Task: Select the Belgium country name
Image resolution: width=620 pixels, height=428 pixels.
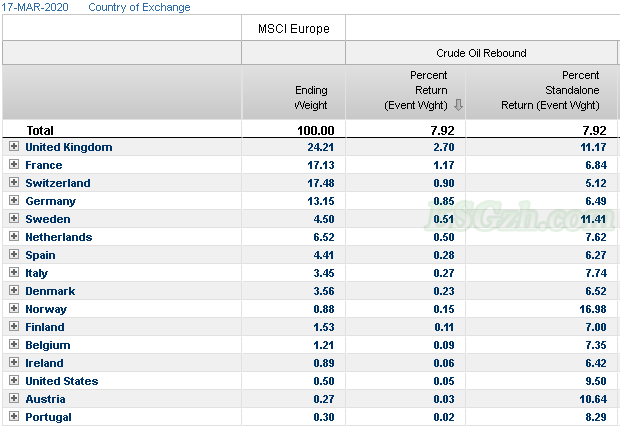Action: (48, 345)
